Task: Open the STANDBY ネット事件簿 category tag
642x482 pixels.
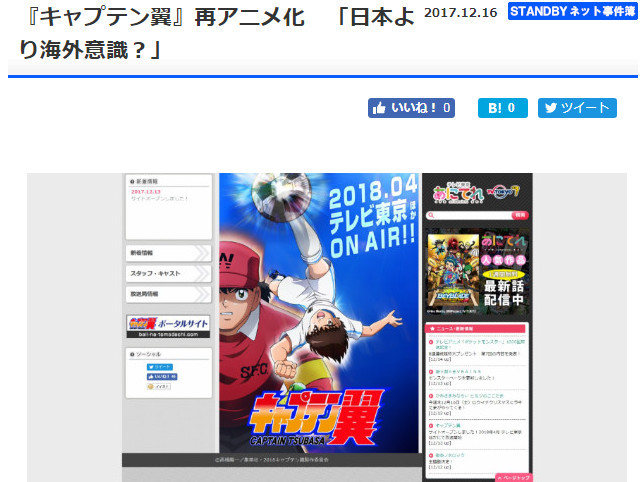Action: 572,11
